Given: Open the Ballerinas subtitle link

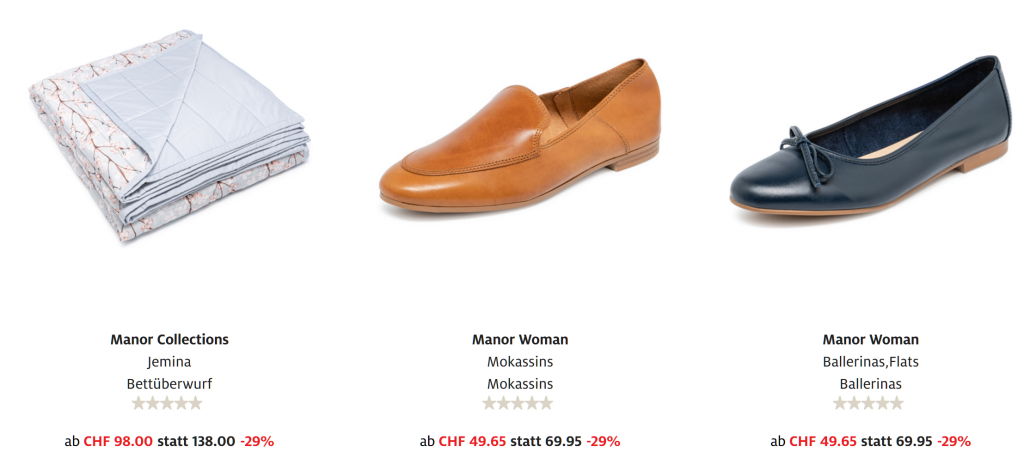Looking at the screenshot, I should click(871, 384).
